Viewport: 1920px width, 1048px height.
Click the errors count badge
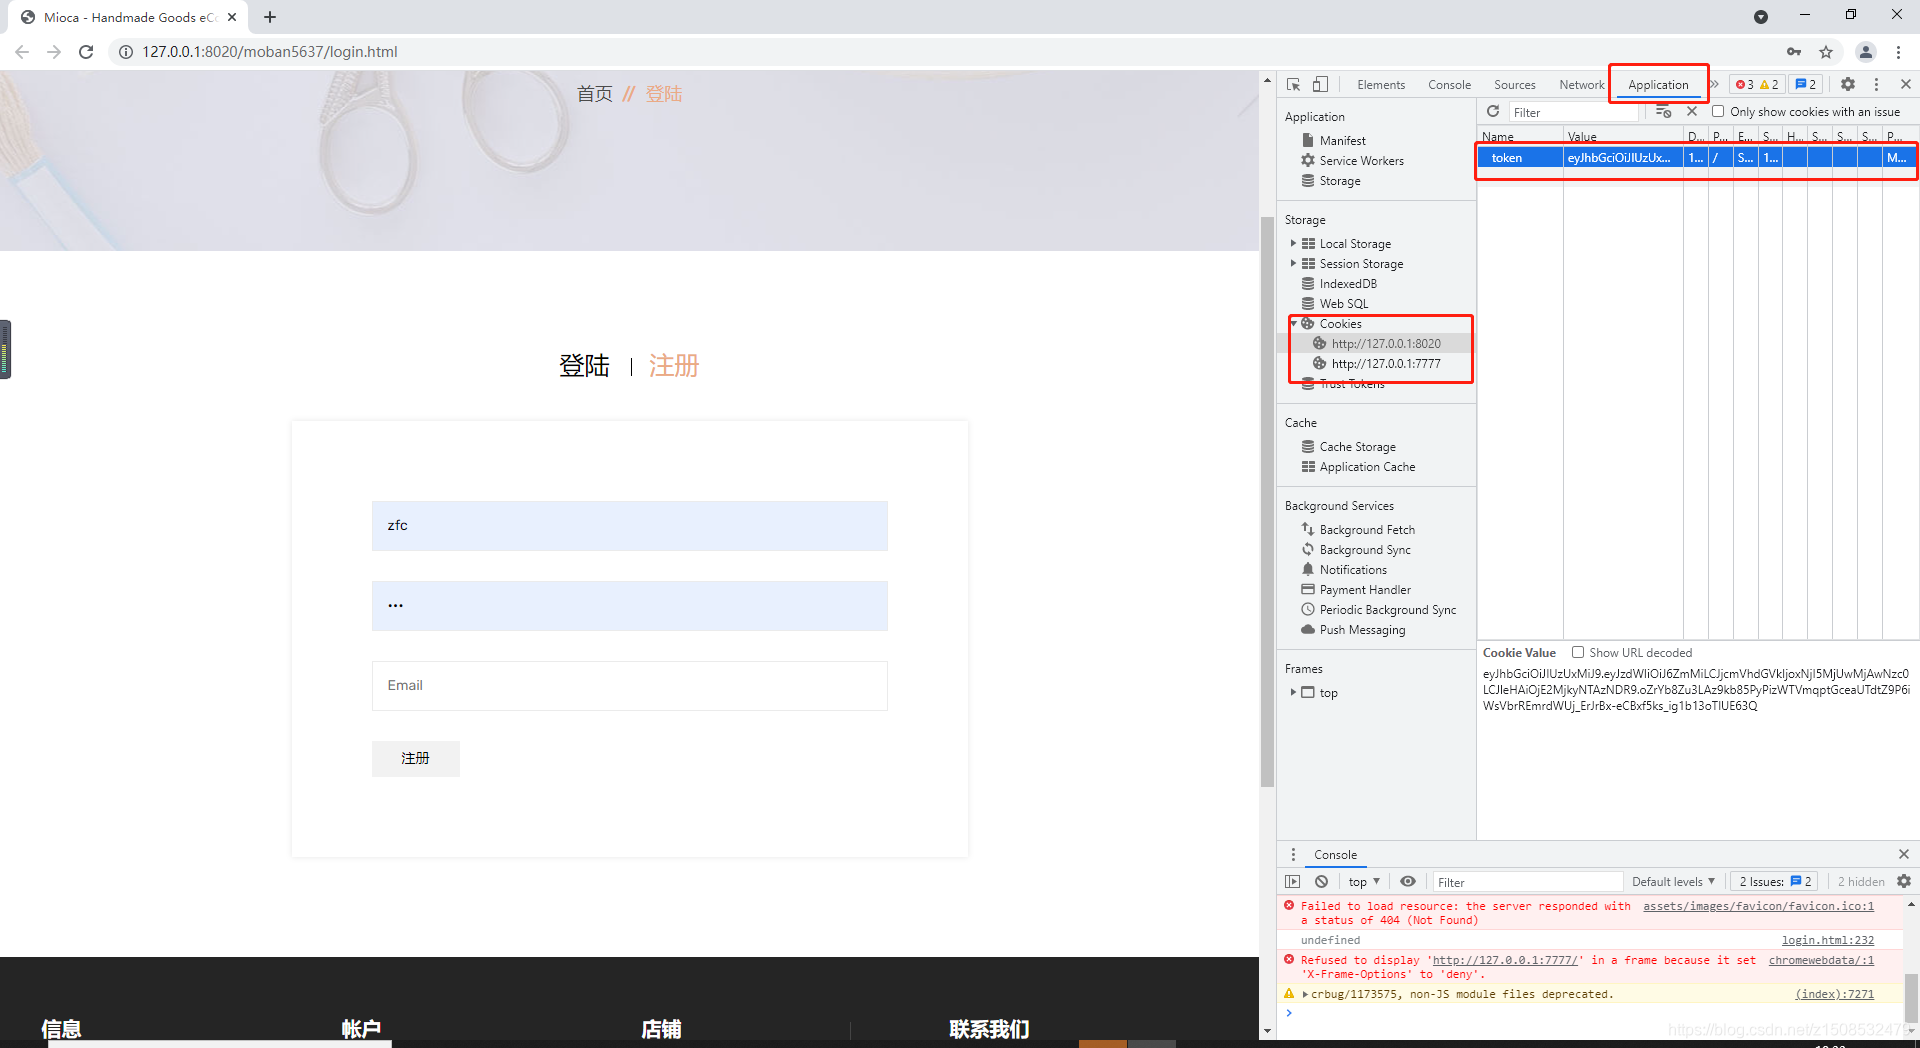pyautogui.click(x=1744, y=85)
